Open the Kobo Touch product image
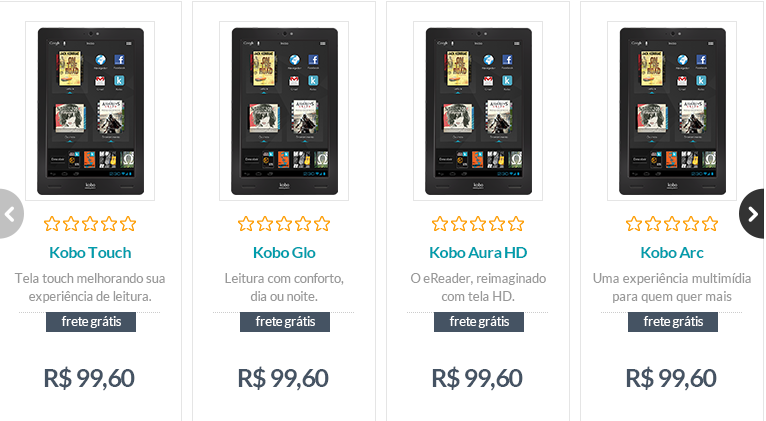Screen dimensions: 766x421 pos(90,111)
